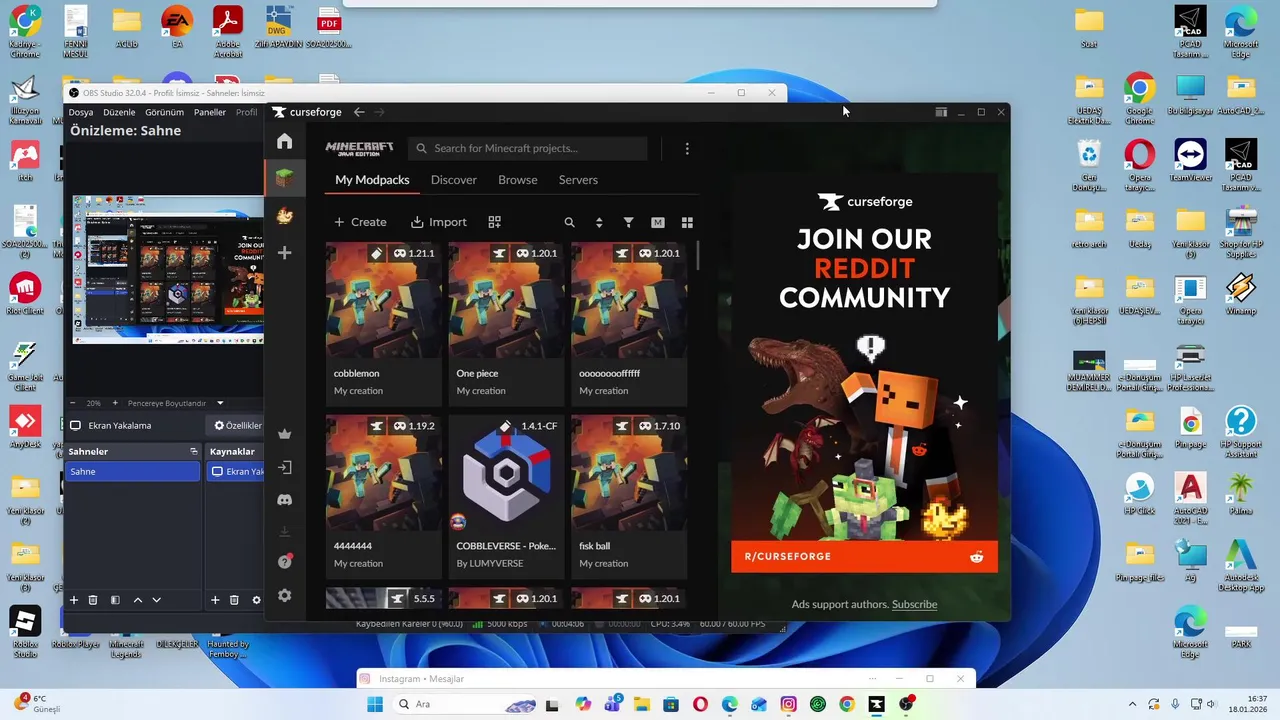Viewport: 1280px width, 720px height.
Task: Go back with the CurseForge back arrow
Action: click(359, 112)
